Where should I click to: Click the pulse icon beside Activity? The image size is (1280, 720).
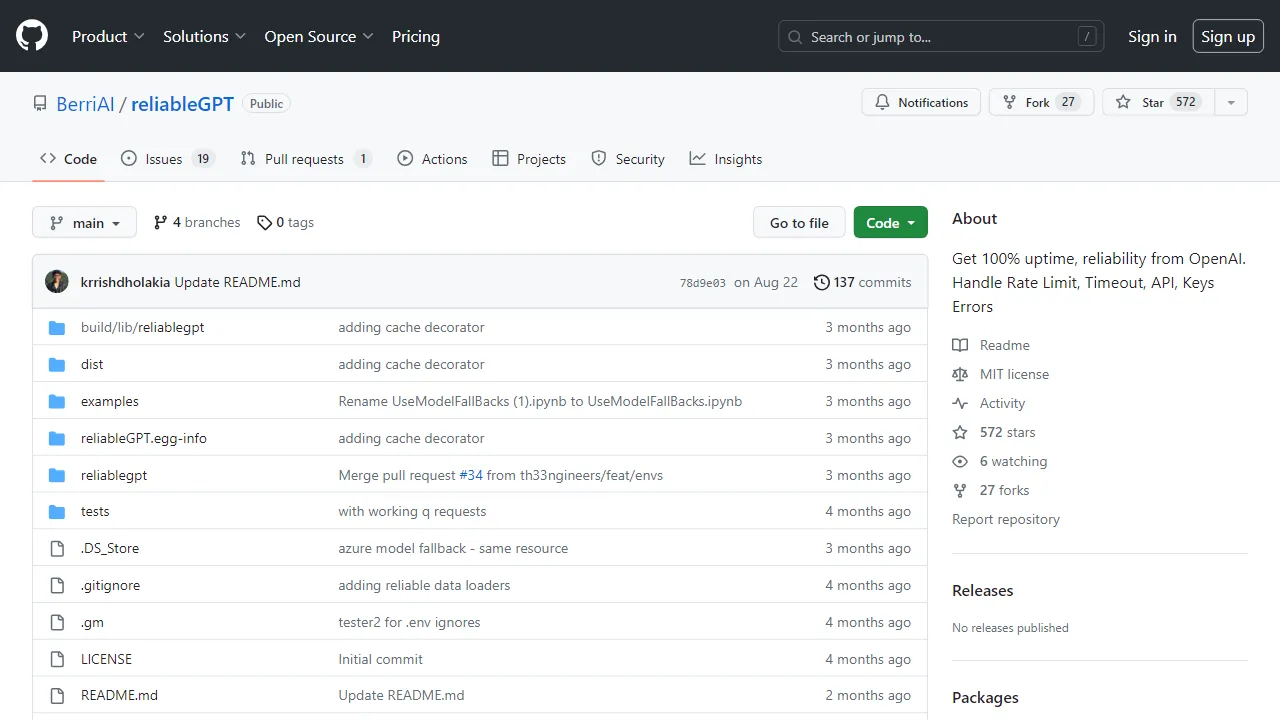point(960,403)
